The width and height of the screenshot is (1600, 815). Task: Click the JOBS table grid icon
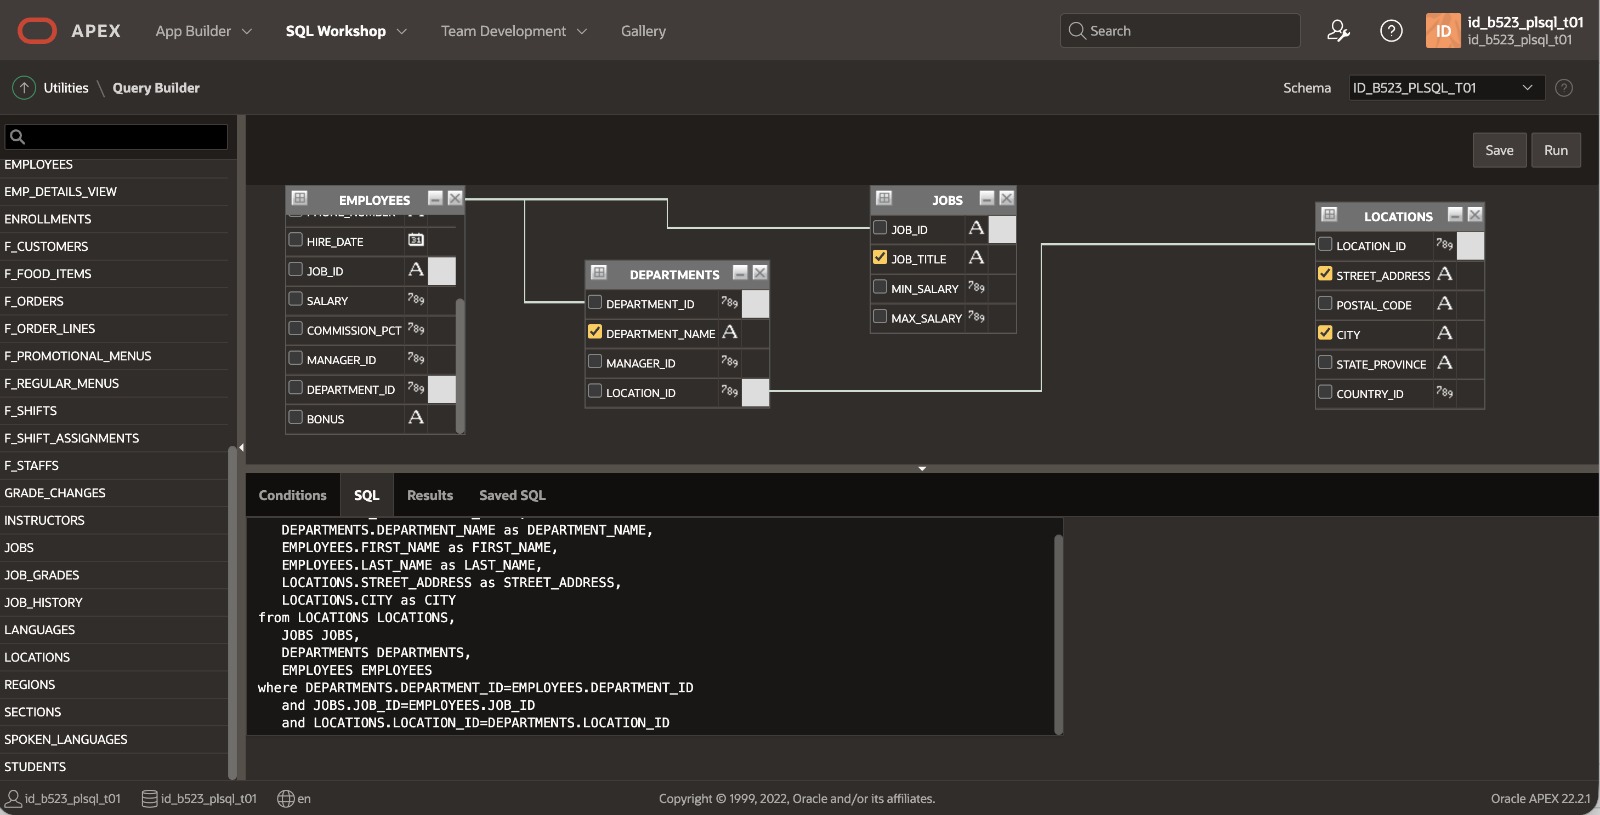[884, 198]
